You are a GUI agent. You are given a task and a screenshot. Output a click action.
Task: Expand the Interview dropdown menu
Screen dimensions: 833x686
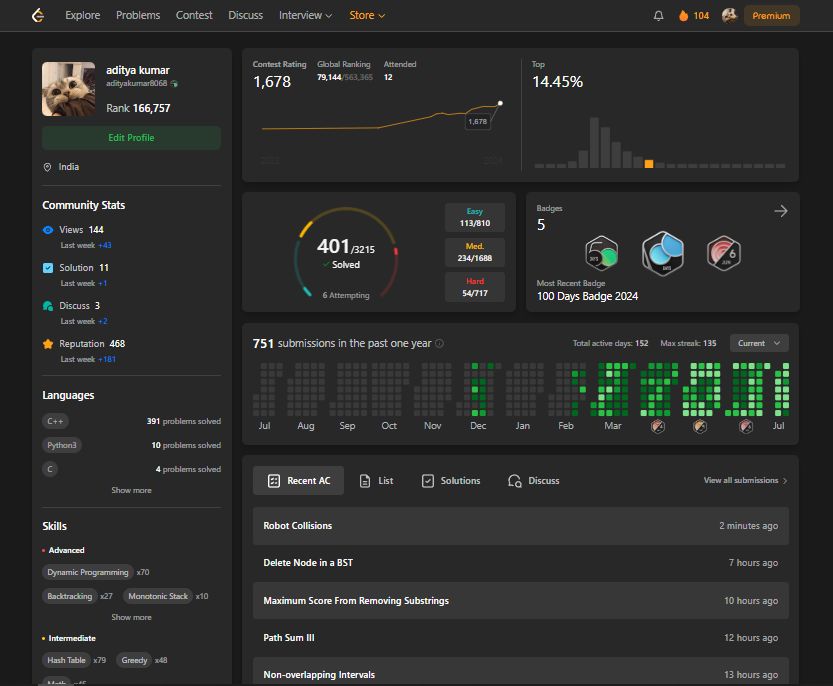click(x=306, y=15)
